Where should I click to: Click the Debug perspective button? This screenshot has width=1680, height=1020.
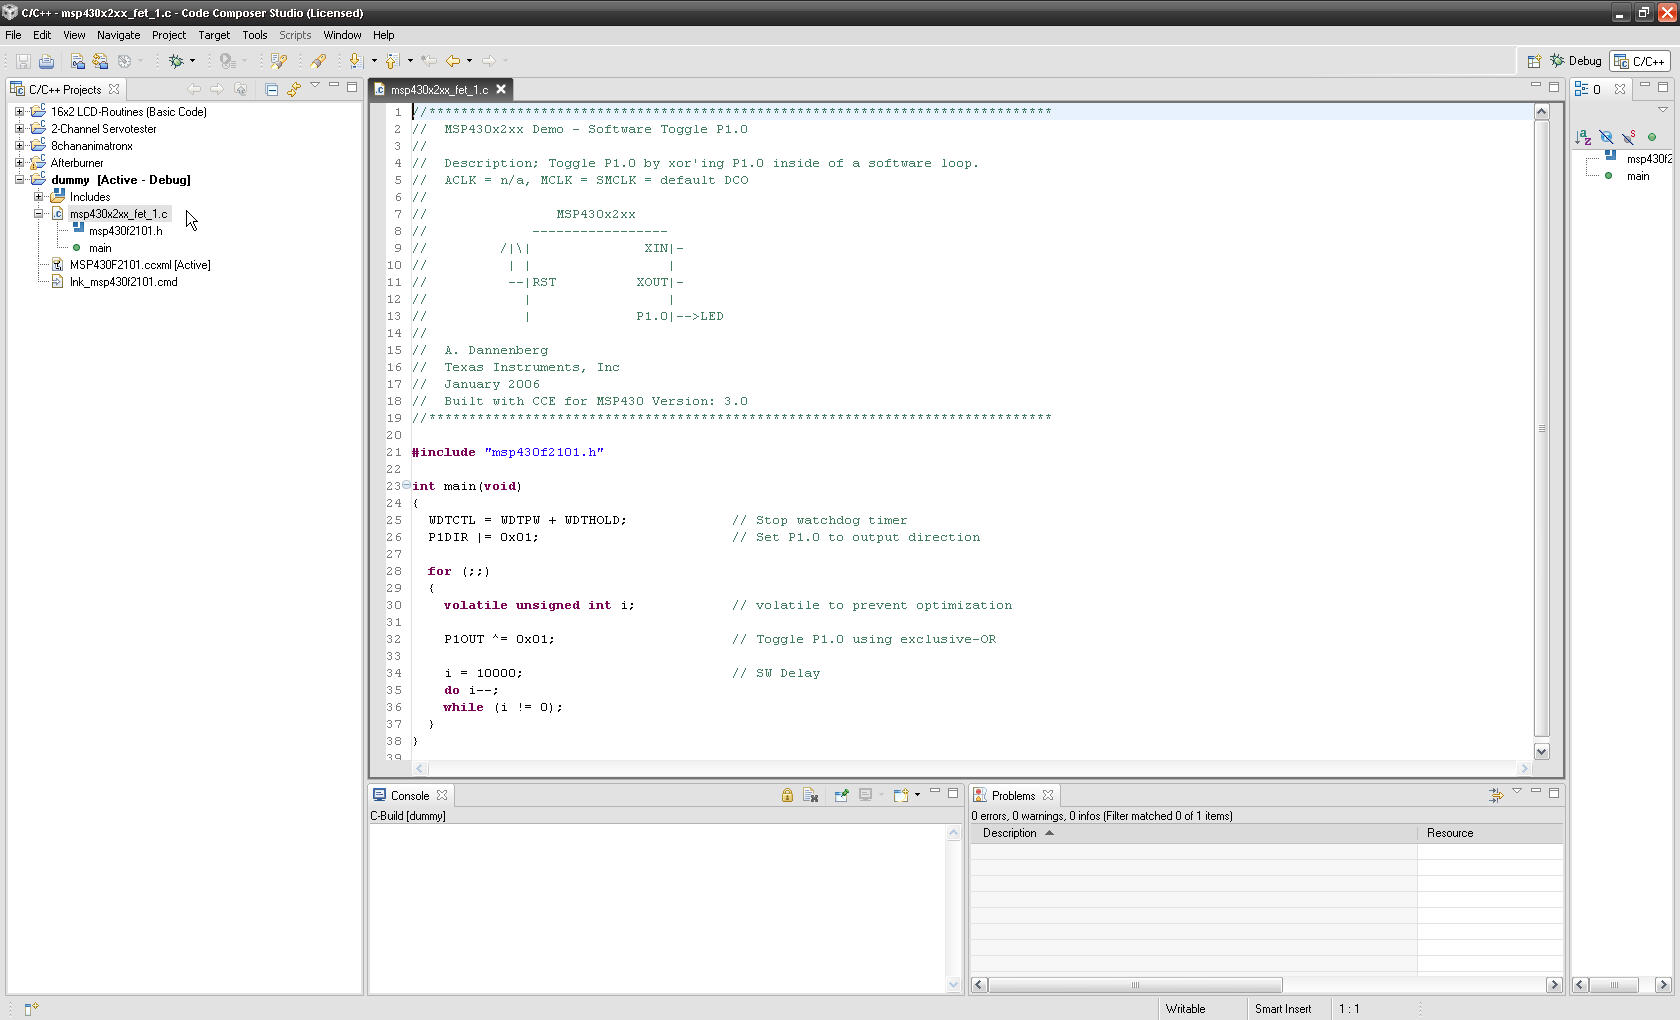click(x=1577, y=60)
